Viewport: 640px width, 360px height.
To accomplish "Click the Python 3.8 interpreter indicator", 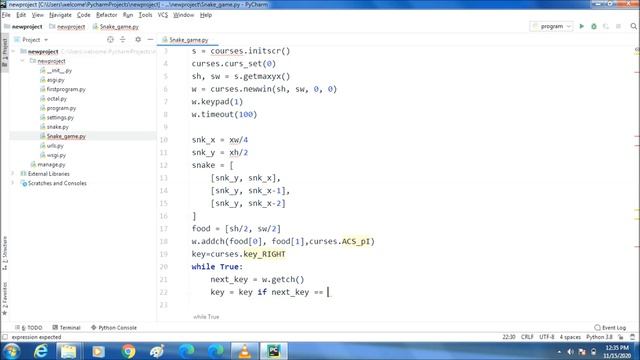I will [599, 337].
